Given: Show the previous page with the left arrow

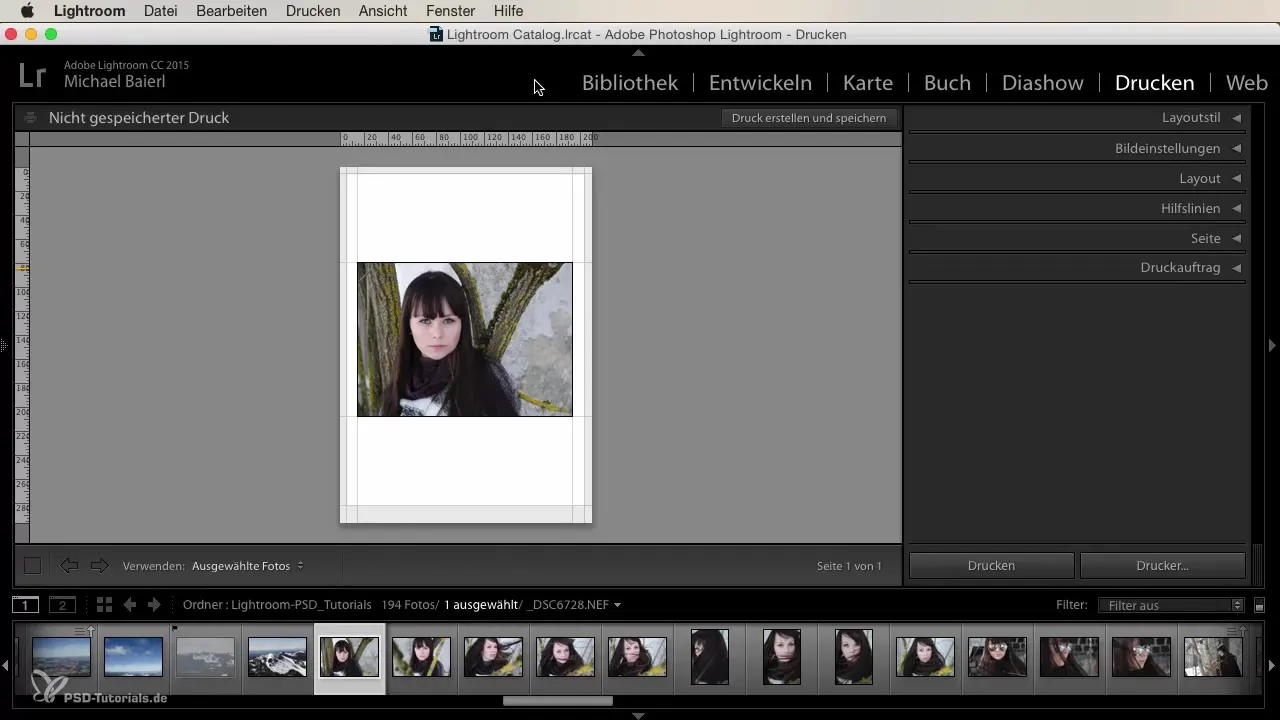Looking at the screenshot, I should point(68,566).
